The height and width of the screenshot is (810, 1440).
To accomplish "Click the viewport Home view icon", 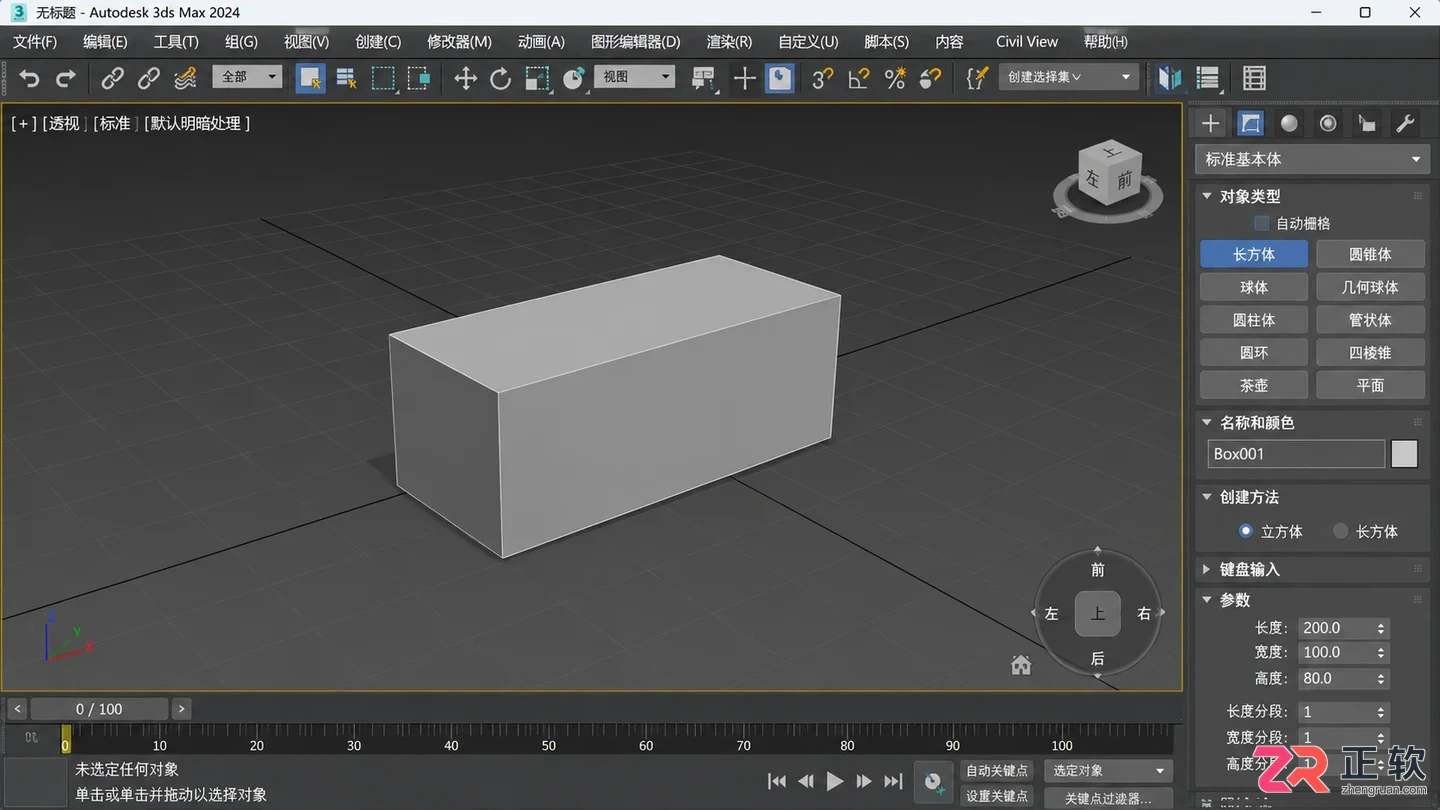I will [x=1021, y=665].
